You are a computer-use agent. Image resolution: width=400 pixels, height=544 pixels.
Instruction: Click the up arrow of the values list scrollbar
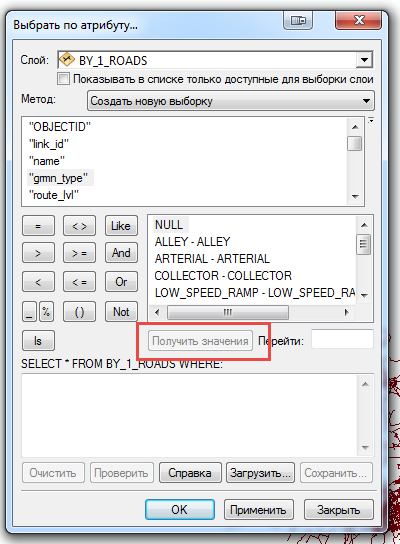point(364,225)
